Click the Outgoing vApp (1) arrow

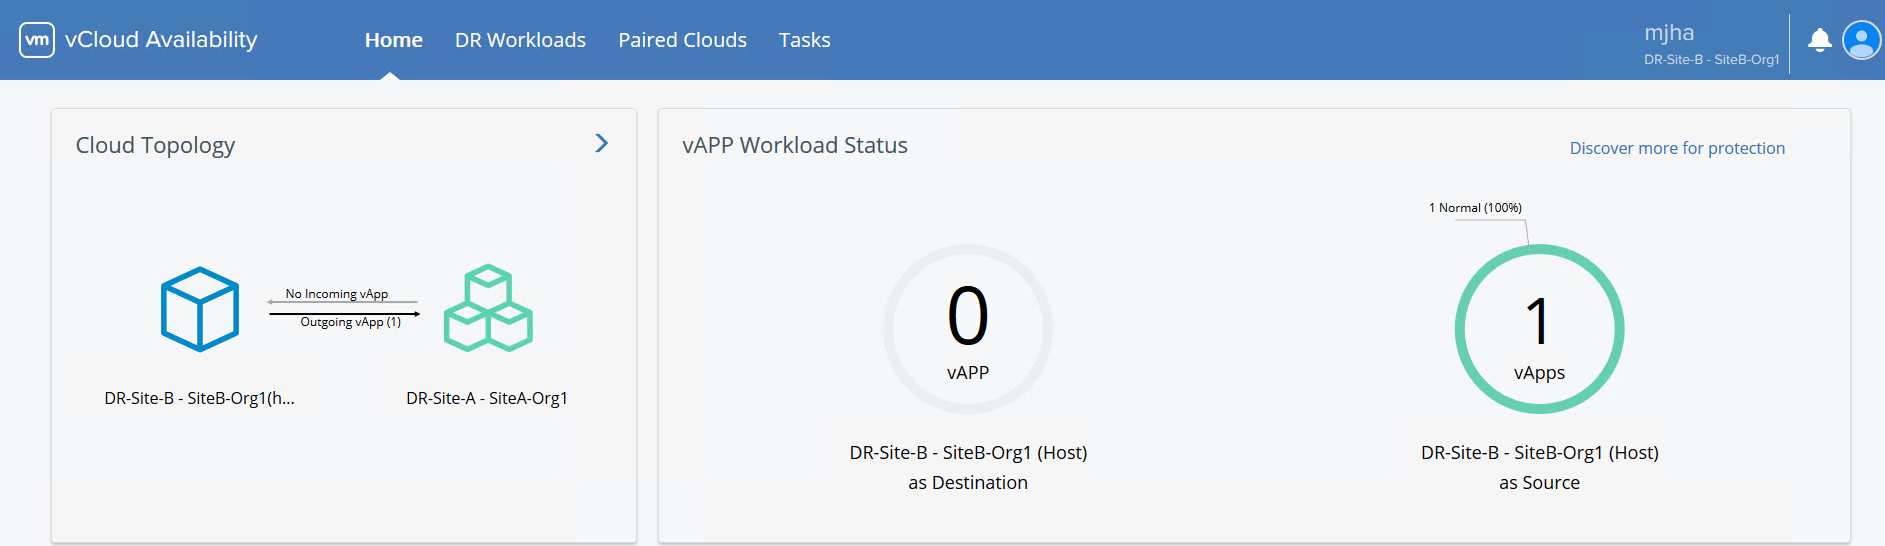point(344,315)
